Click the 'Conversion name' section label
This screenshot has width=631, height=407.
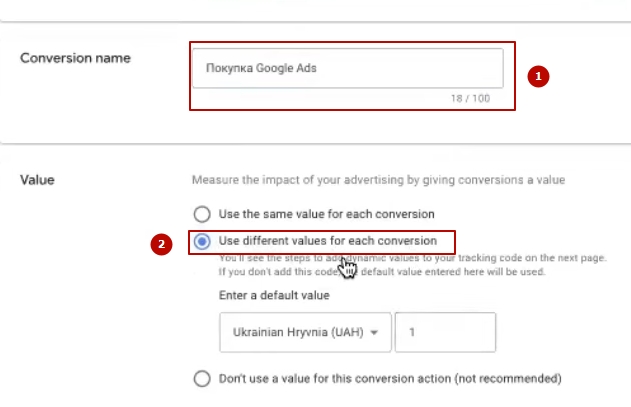click(76, 58)
